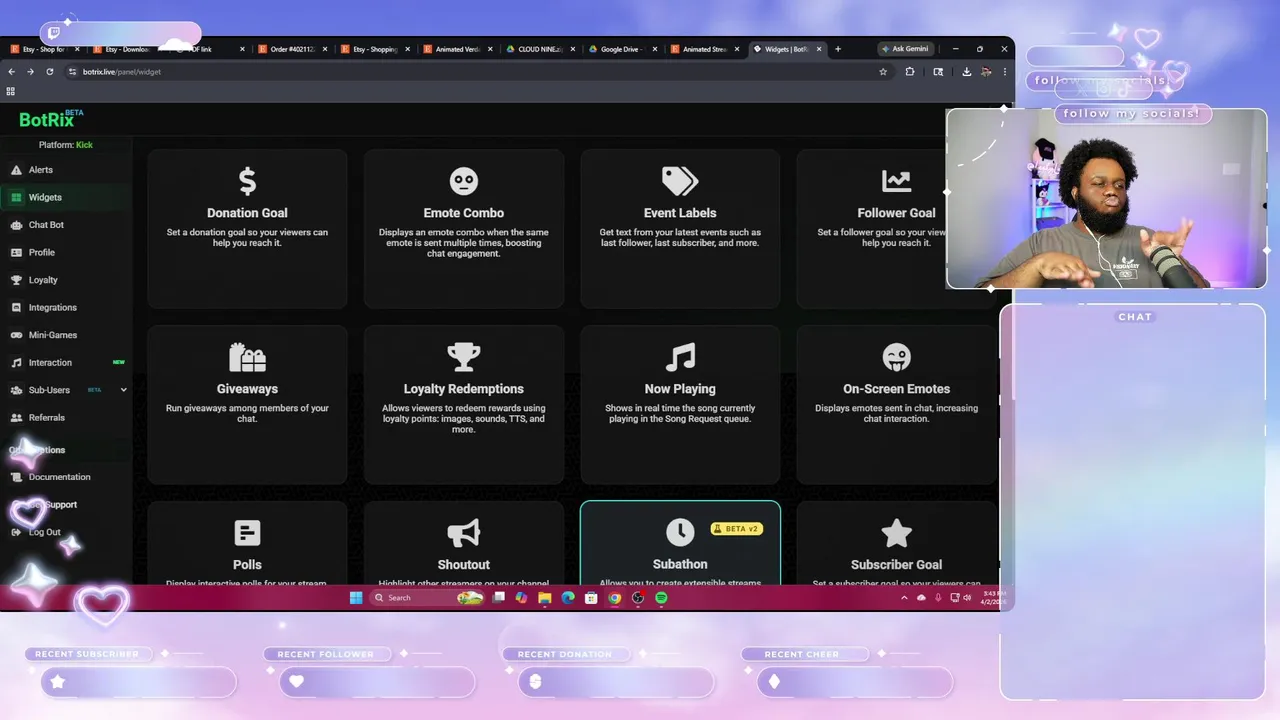Open the browser downloads icon

coord(966,72)
